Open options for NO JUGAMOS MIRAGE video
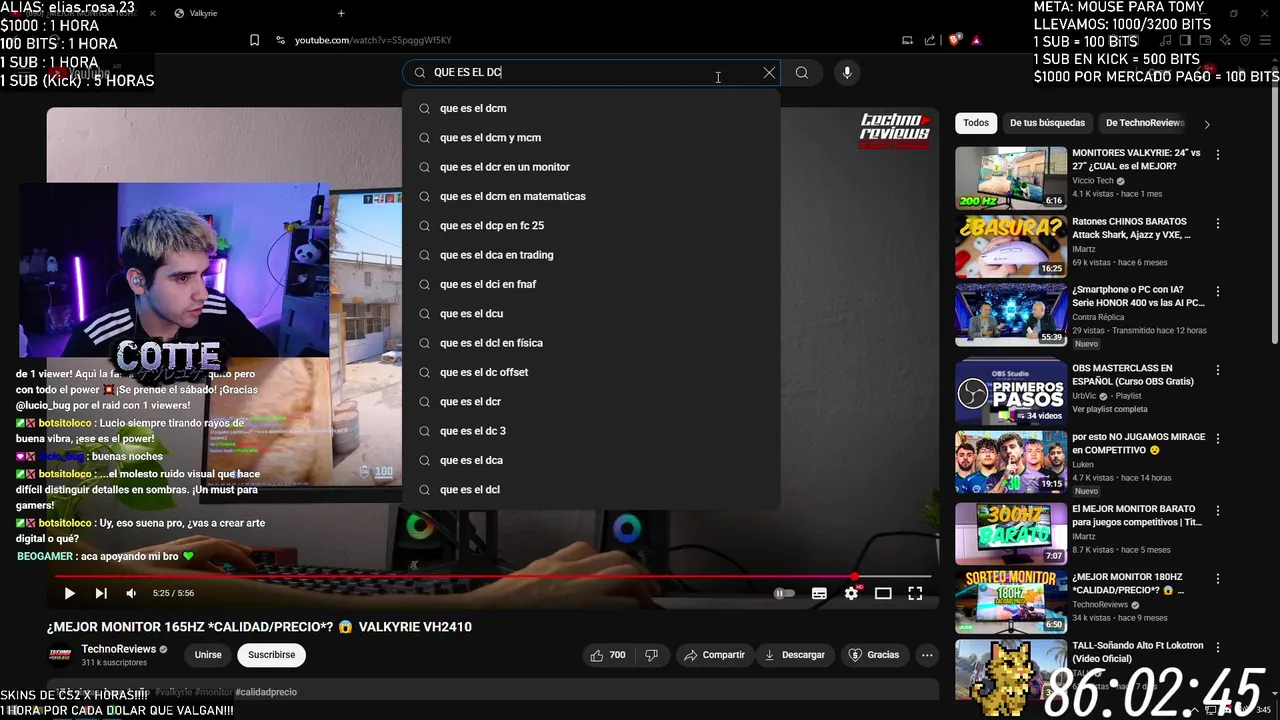This screenshot has height=720, width=1280. [x=1218, y=438]
